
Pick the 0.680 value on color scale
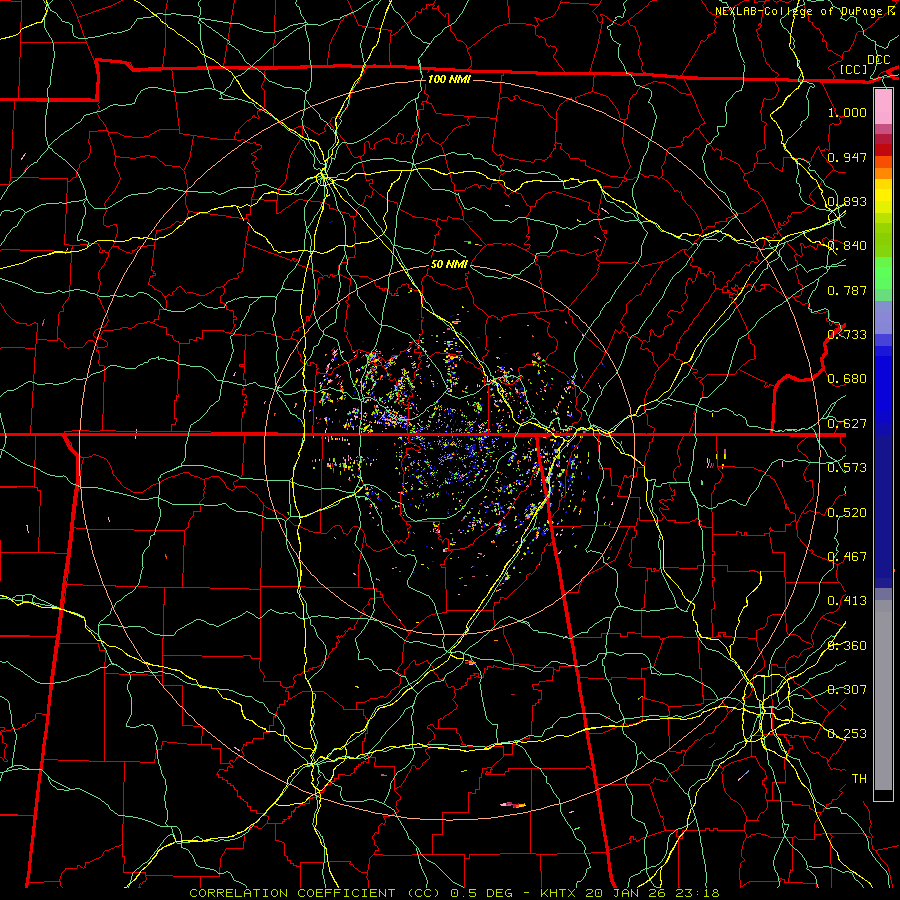pos(847,379)
